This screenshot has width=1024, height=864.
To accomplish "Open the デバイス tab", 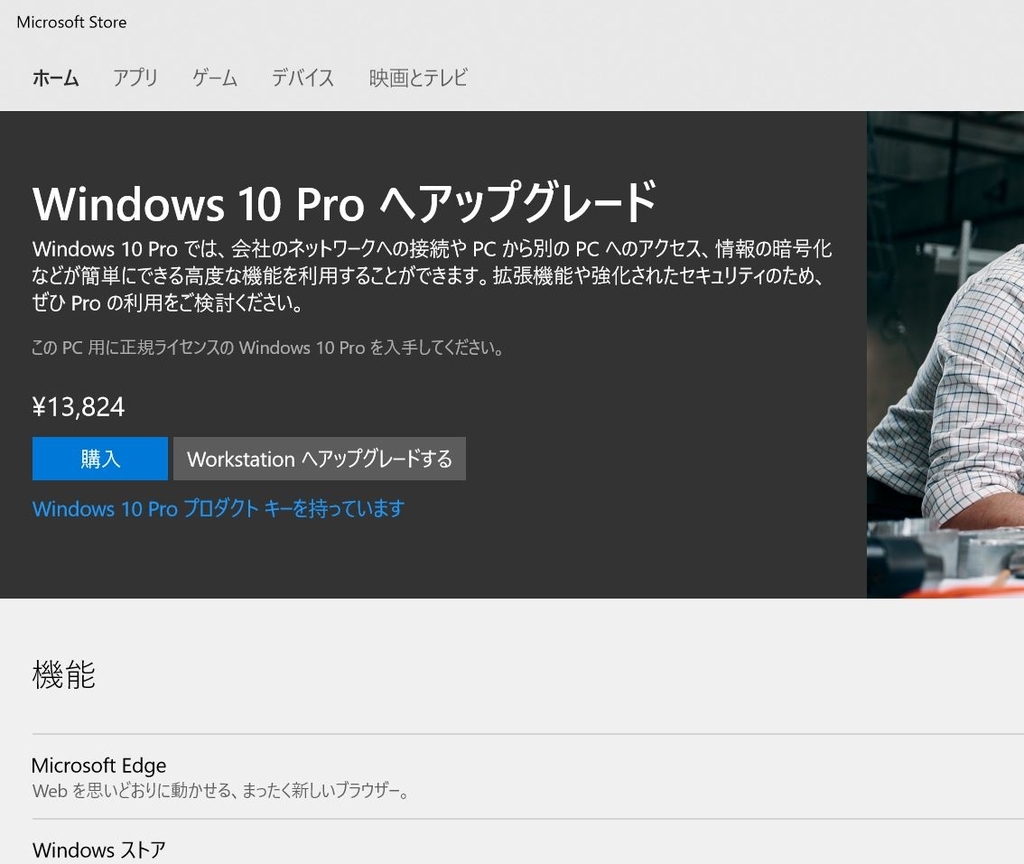I will click(302, 78).
